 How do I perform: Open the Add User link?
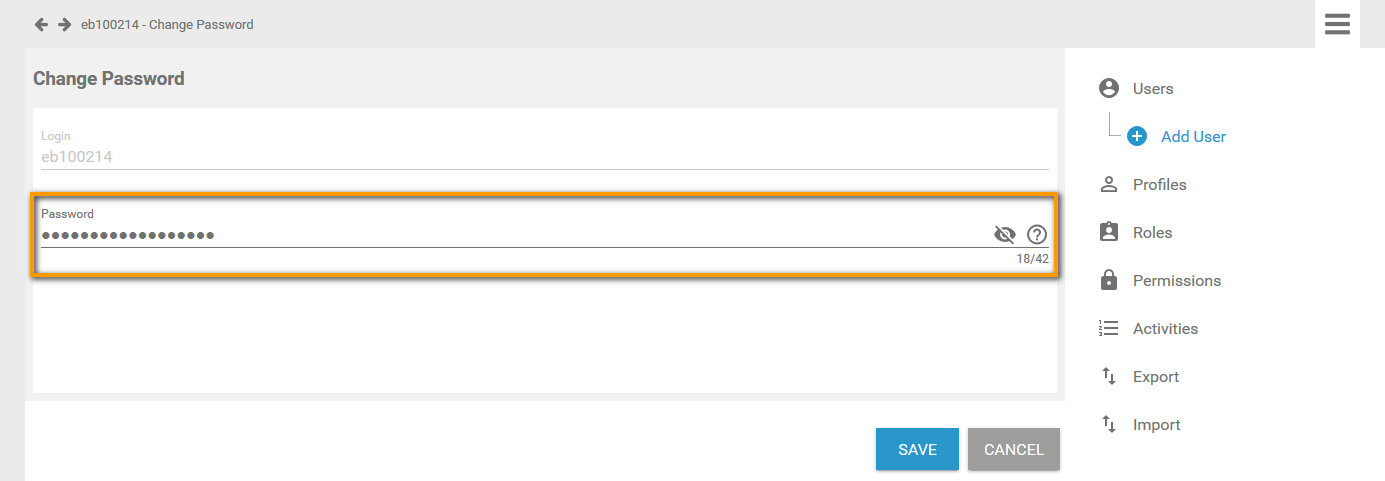pos(1193,136)
